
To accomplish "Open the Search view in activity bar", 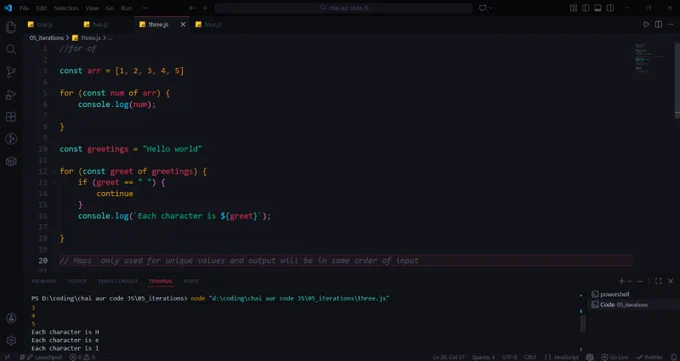I will click(x=11, y=49).
